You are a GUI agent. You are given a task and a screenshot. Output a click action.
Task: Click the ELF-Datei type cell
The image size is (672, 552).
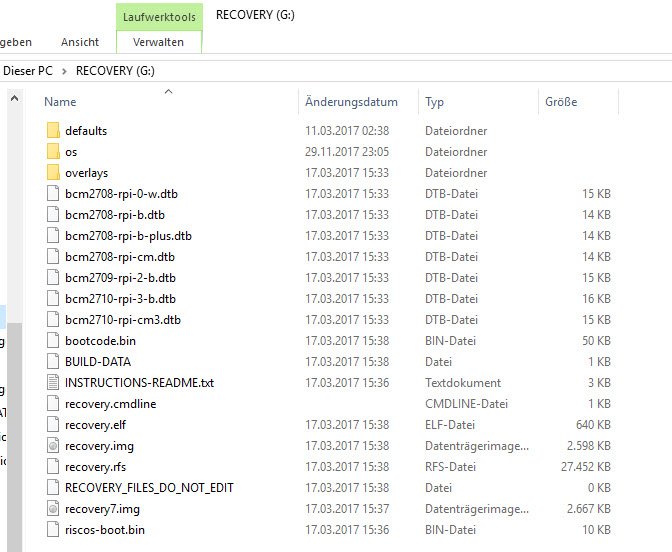[x=450, y=425]
